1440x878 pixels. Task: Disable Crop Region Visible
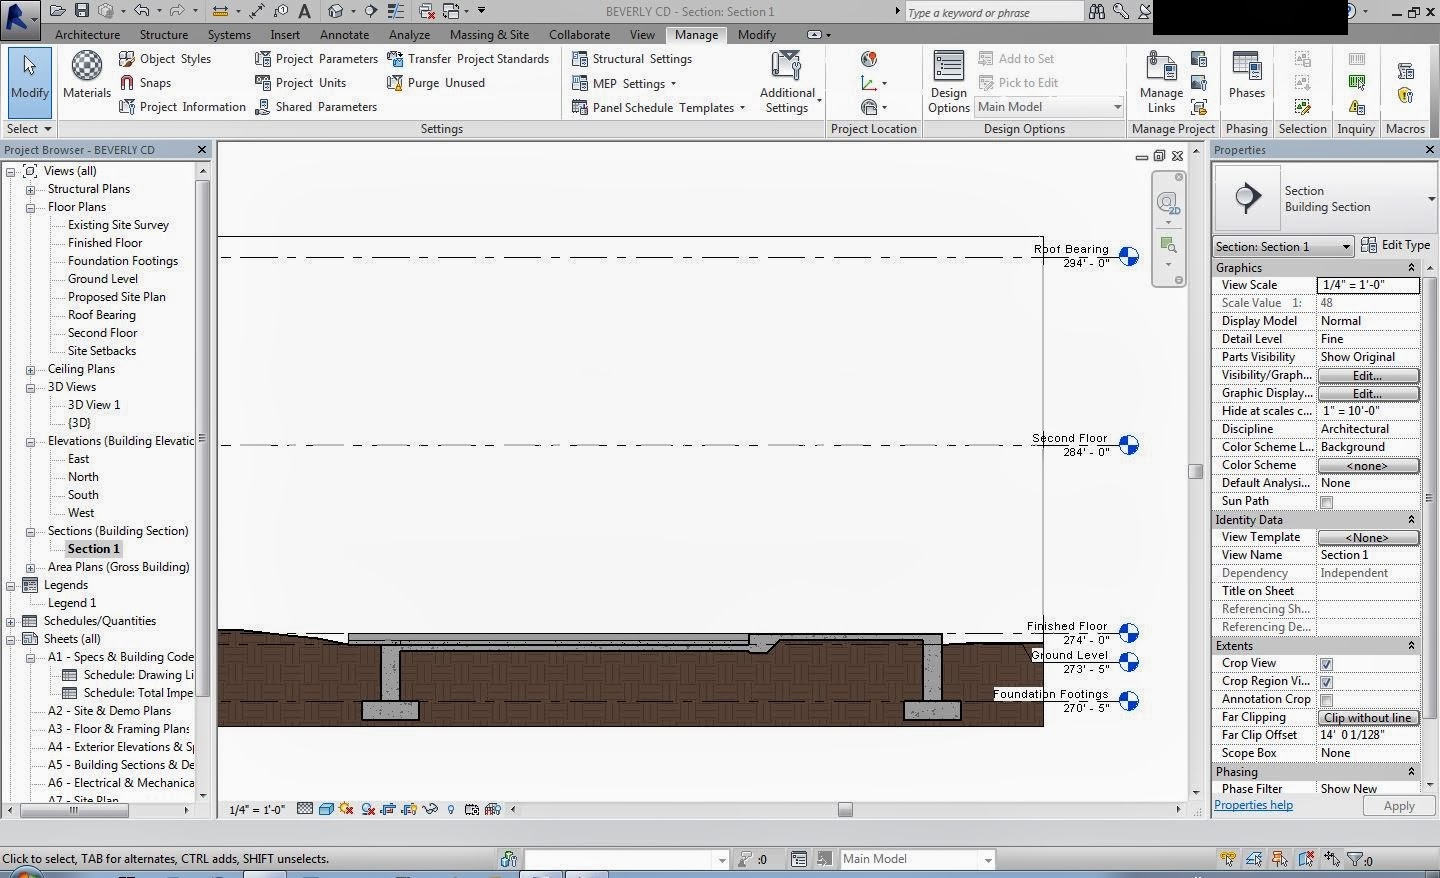1327,681
